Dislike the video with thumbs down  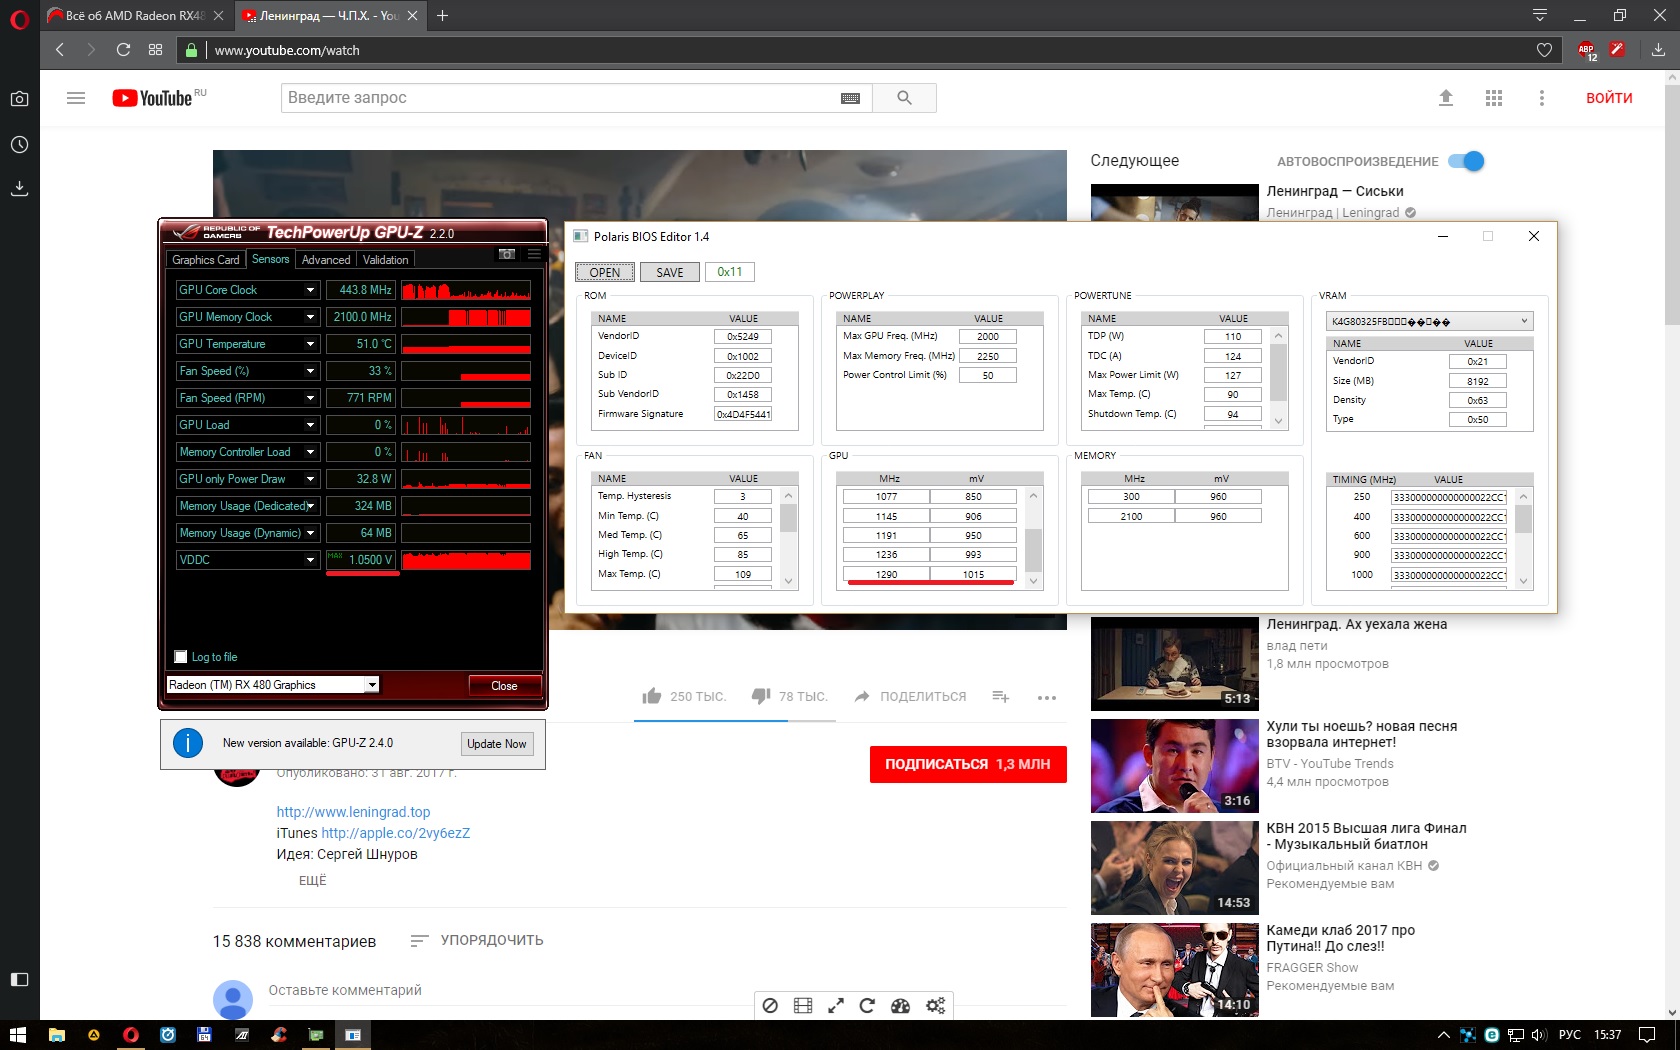click(x=761, y=696)
